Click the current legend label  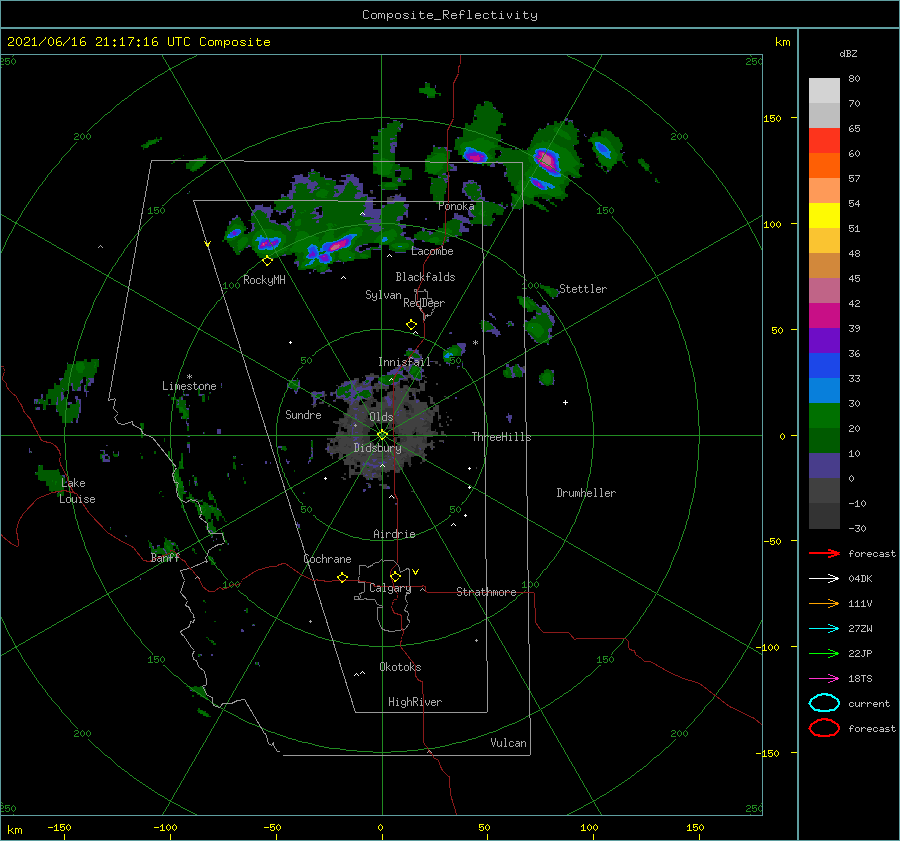pyautogui.click(x=869, y=703)
